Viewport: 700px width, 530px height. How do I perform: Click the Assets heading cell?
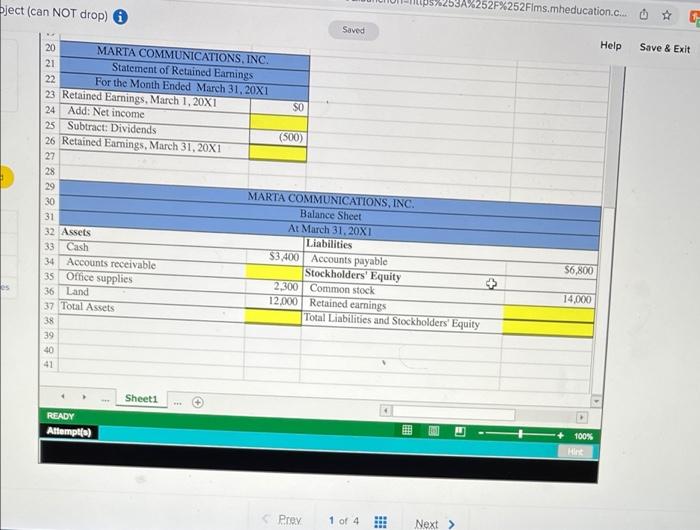pos(153,234)
